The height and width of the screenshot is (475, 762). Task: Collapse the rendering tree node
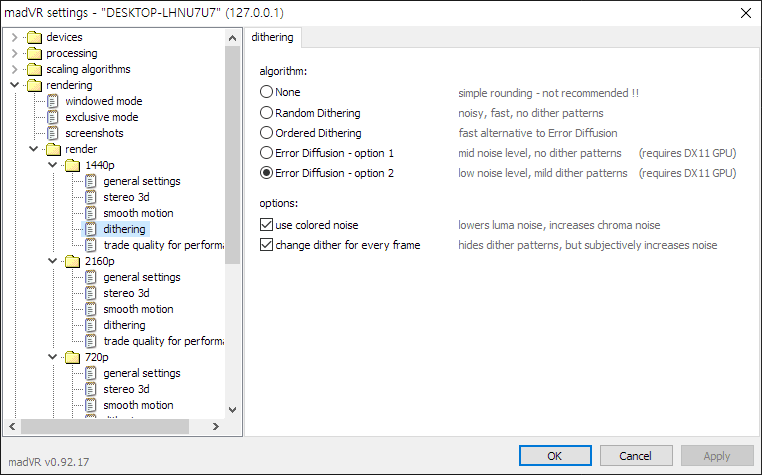(x=14, y=85)
